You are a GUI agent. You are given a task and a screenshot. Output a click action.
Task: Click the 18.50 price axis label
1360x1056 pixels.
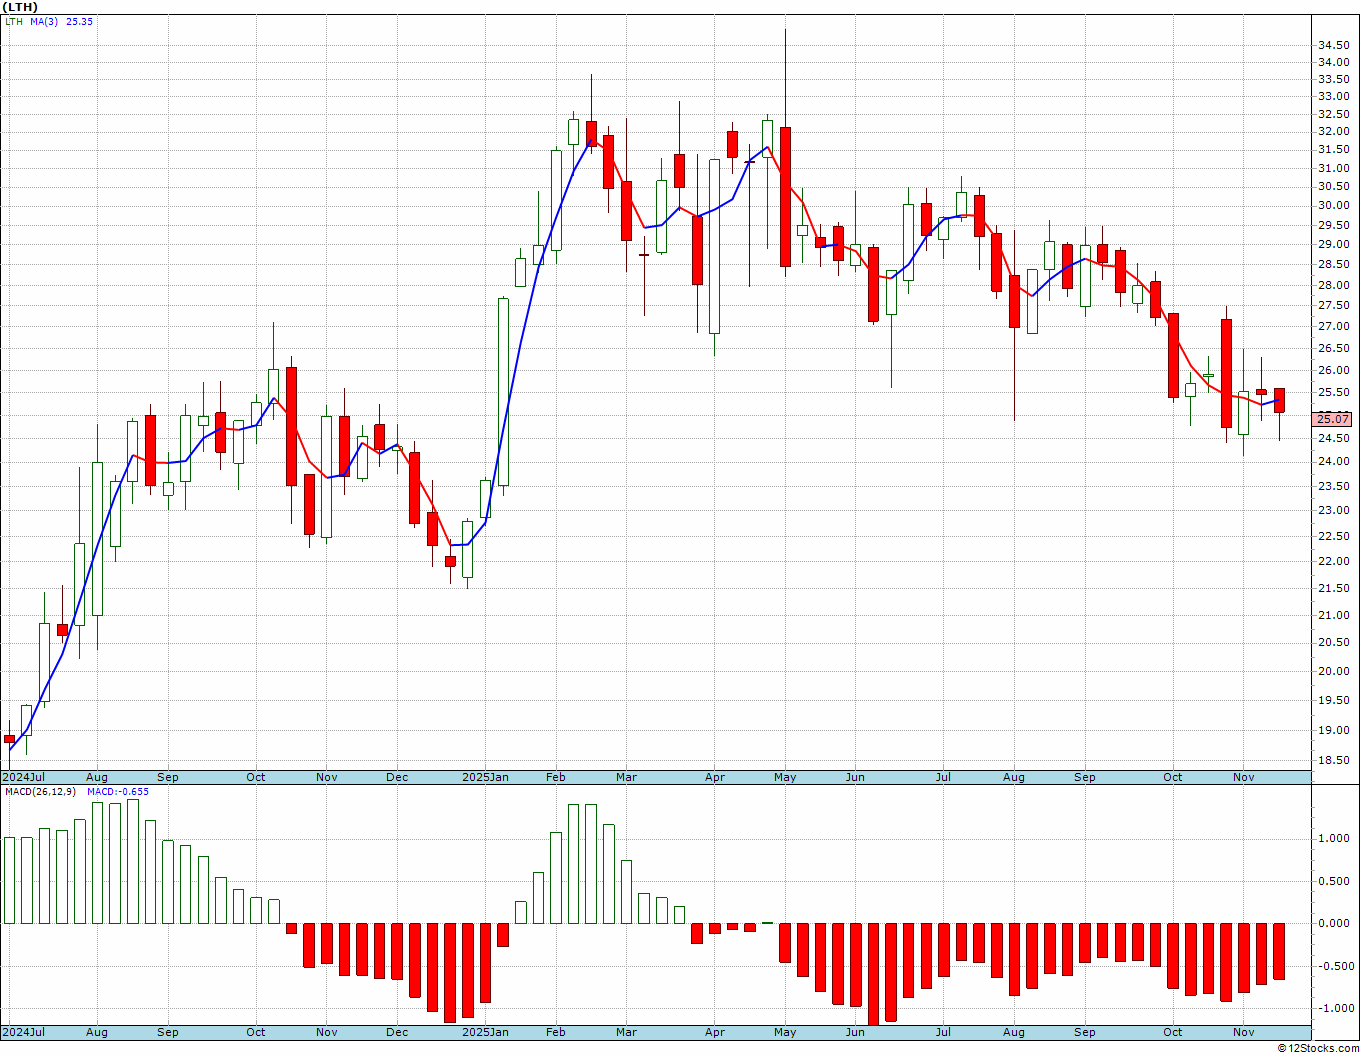(1334, 761)
